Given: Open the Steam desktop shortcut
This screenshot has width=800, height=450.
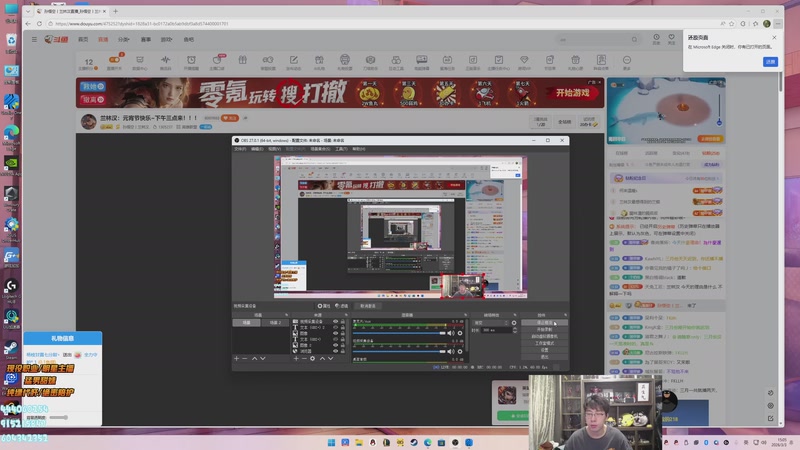Looking at the screenshot, I should pos(11,348).
